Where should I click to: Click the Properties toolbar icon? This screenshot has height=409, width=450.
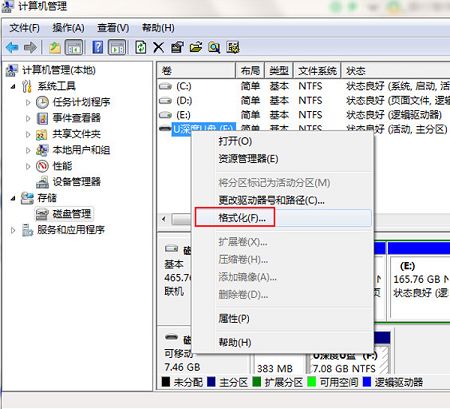177,47
